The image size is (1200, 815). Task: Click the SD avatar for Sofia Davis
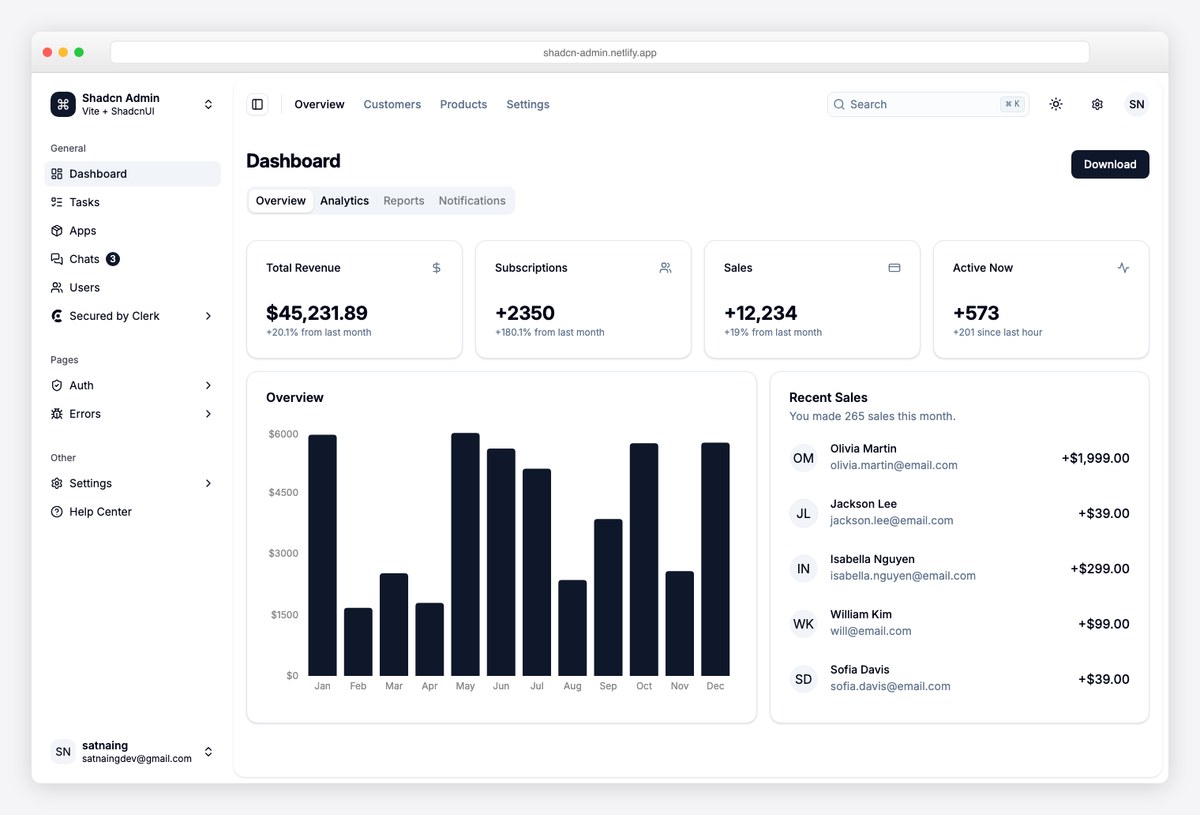(x=804, y=679)
